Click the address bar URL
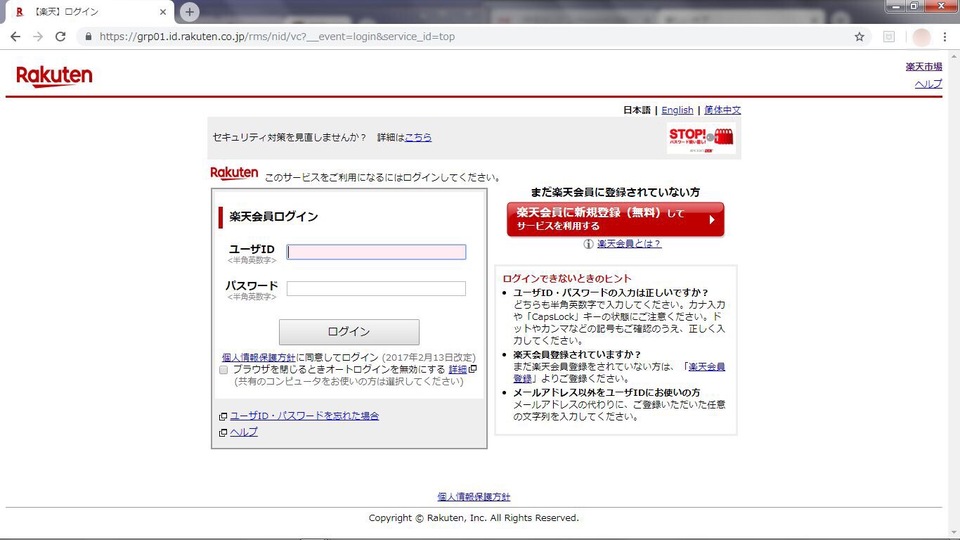This screenshot has height=540, width=960. tap(277, 37)
